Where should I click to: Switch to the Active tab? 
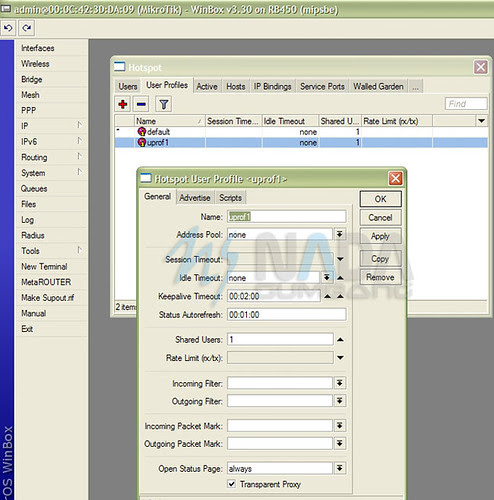pyautogui.click(x=207, y=87)
